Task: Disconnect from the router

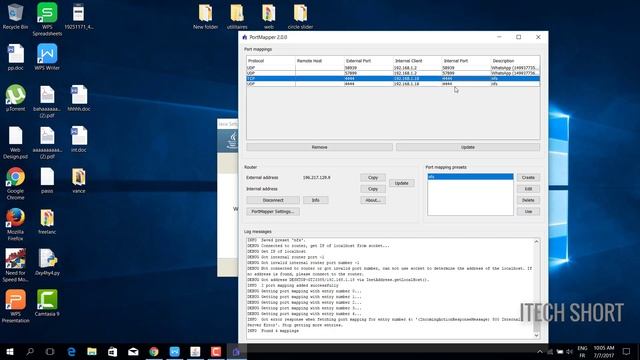Action: (x=273, y=200)
